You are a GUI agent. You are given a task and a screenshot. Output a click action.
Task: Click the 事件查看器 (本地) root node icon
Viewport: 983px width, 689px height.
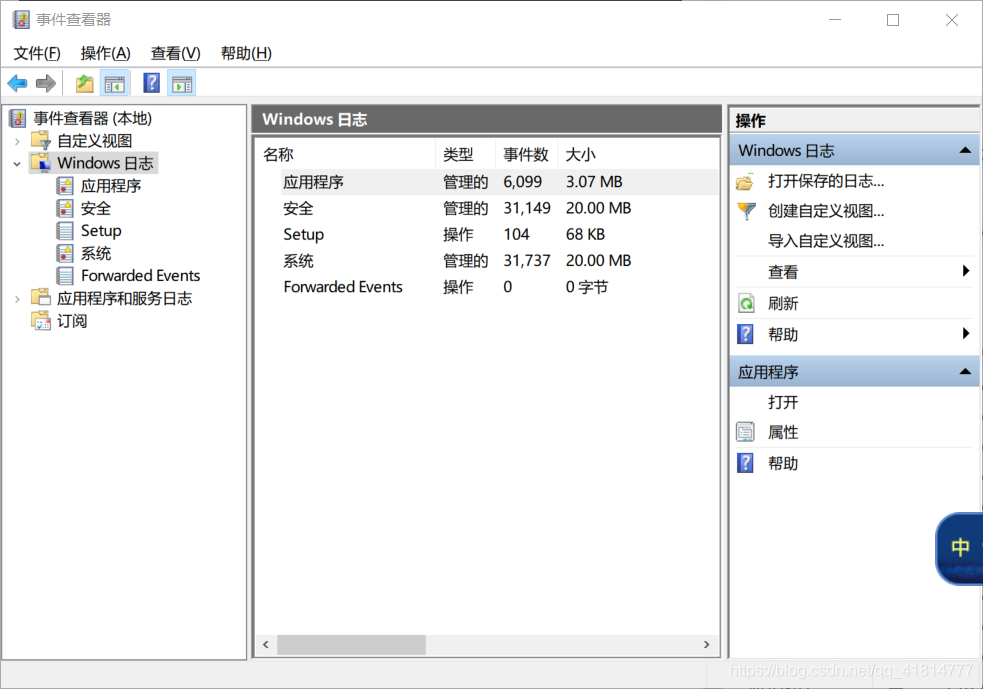click(18, 118)
